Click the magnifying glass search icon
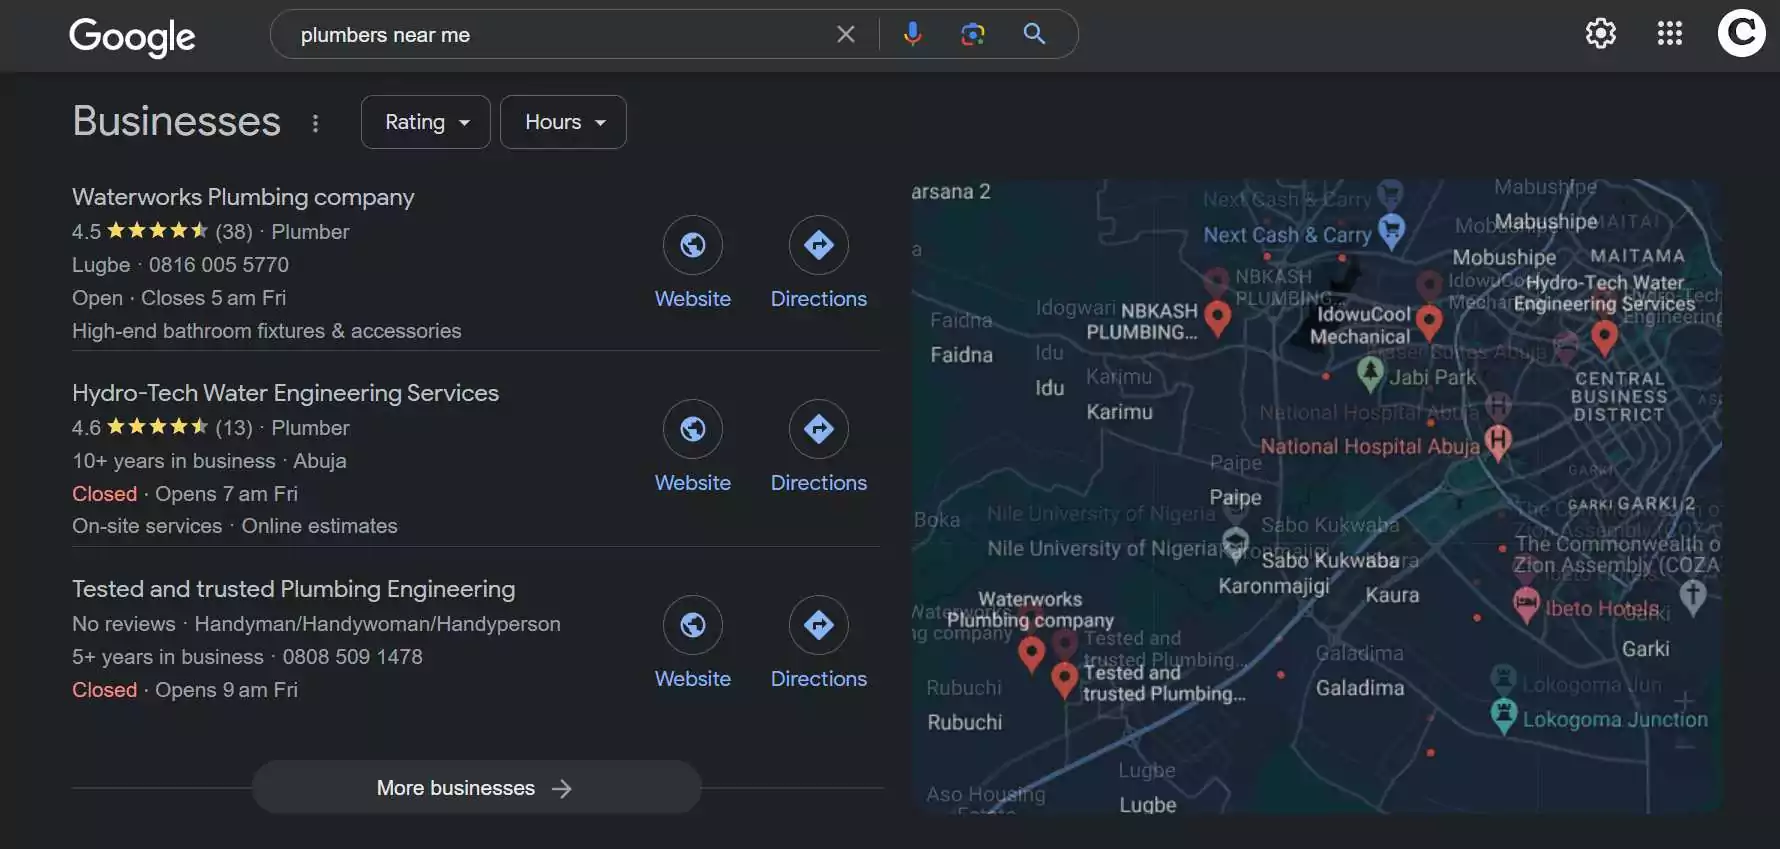This screenshot has width=1780, height=849. [1035, 34]
